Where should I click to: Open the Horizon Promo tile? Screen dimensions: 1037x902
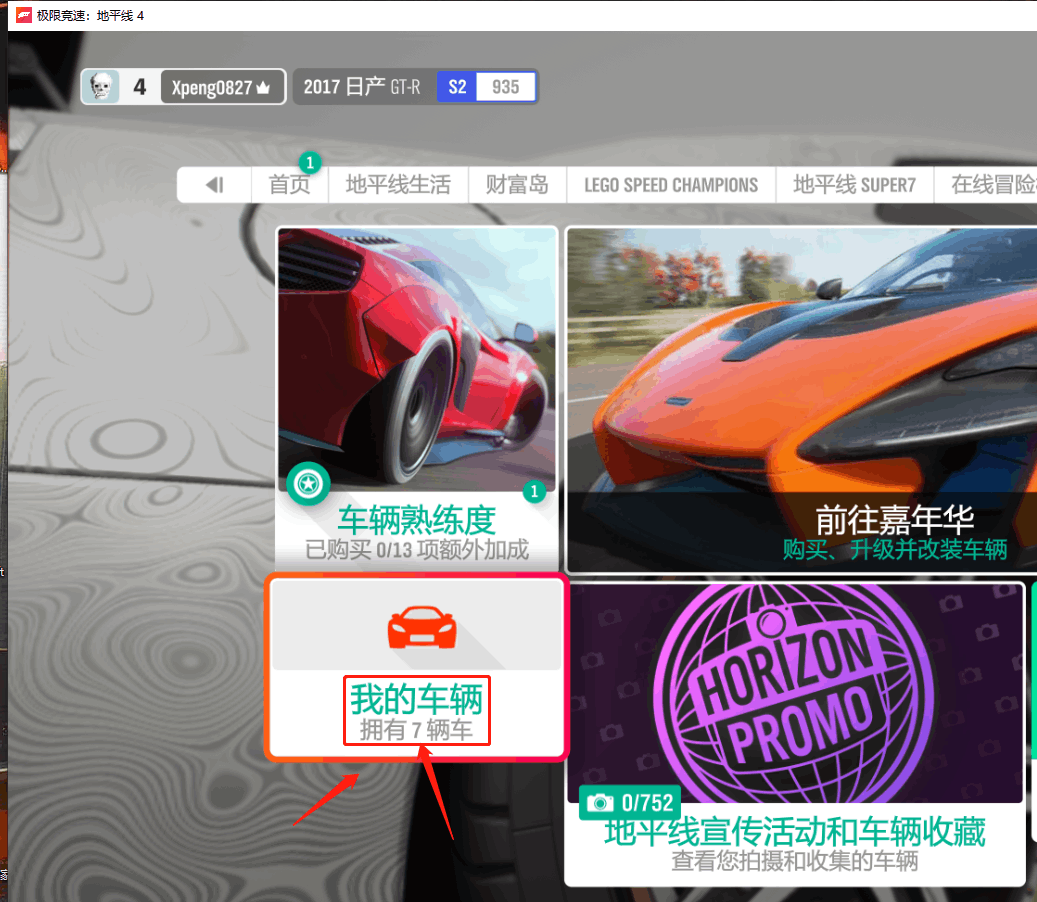tap(796, 734)
